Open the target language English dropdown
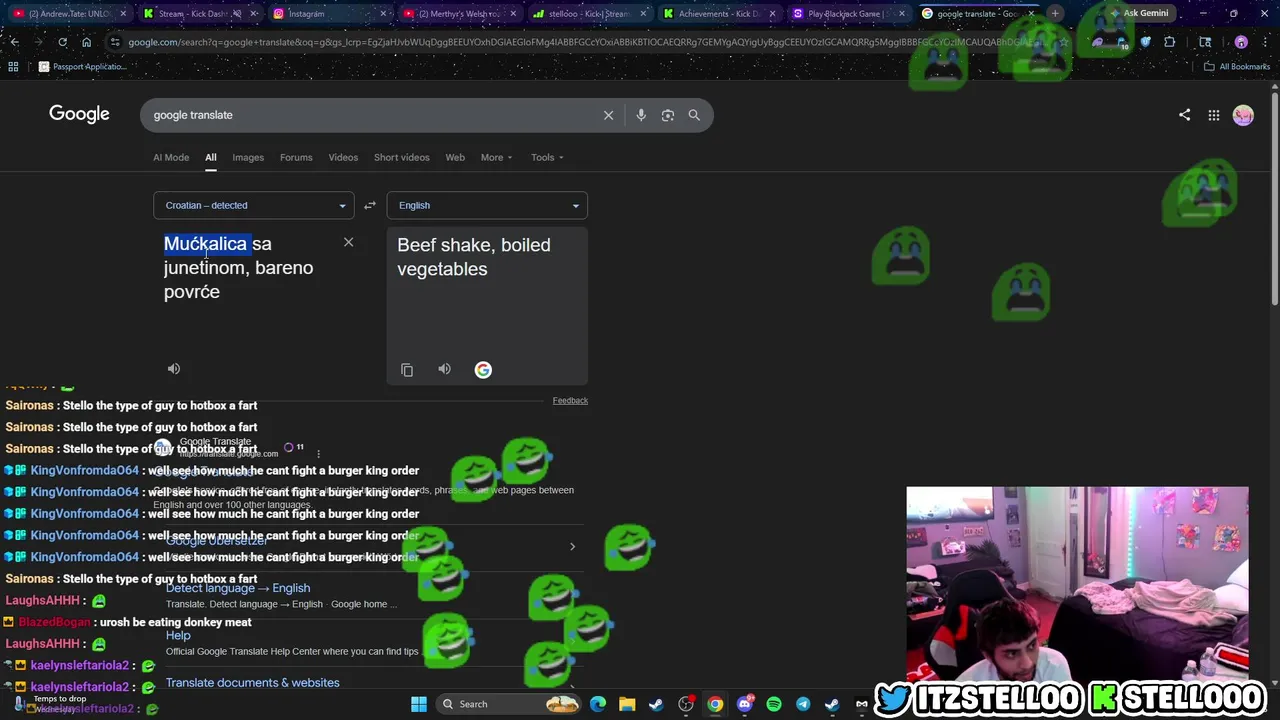1280x720 pixels. click(x=487, y=205)
